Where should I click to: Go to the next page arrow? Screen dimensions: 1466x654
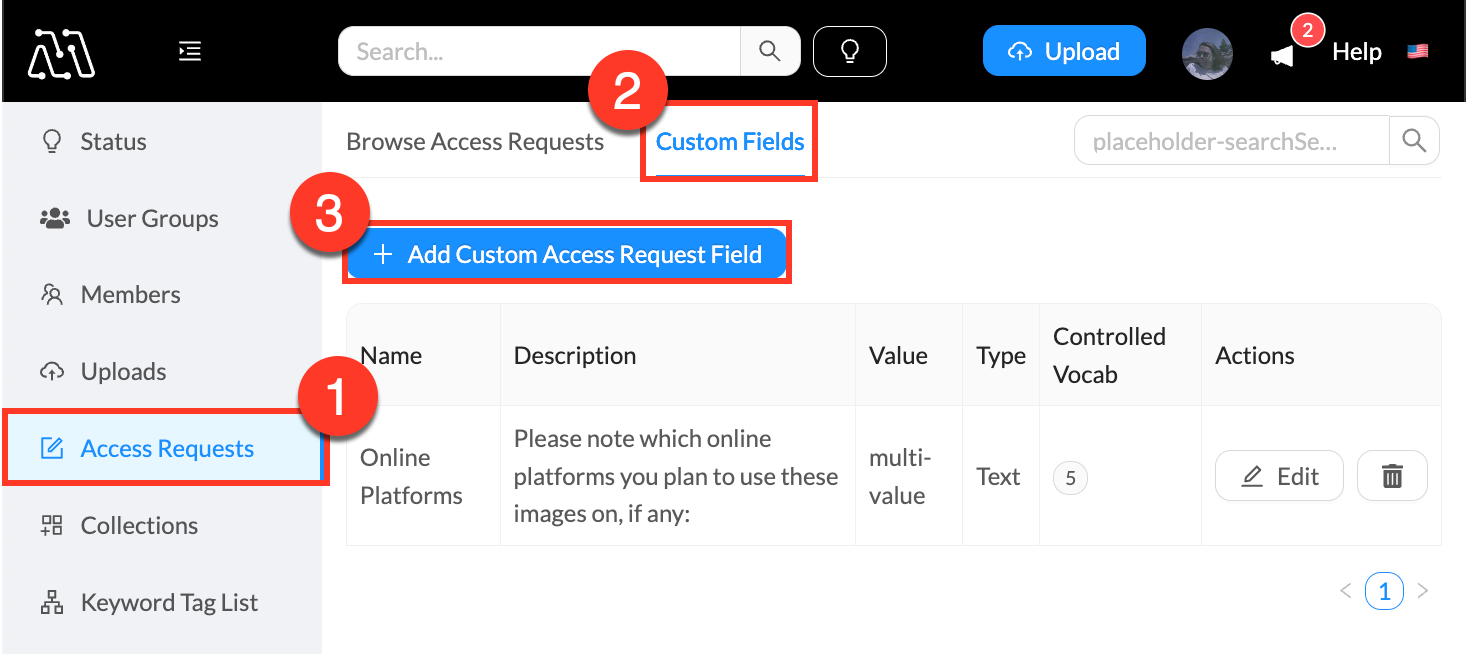[1423, 591]
